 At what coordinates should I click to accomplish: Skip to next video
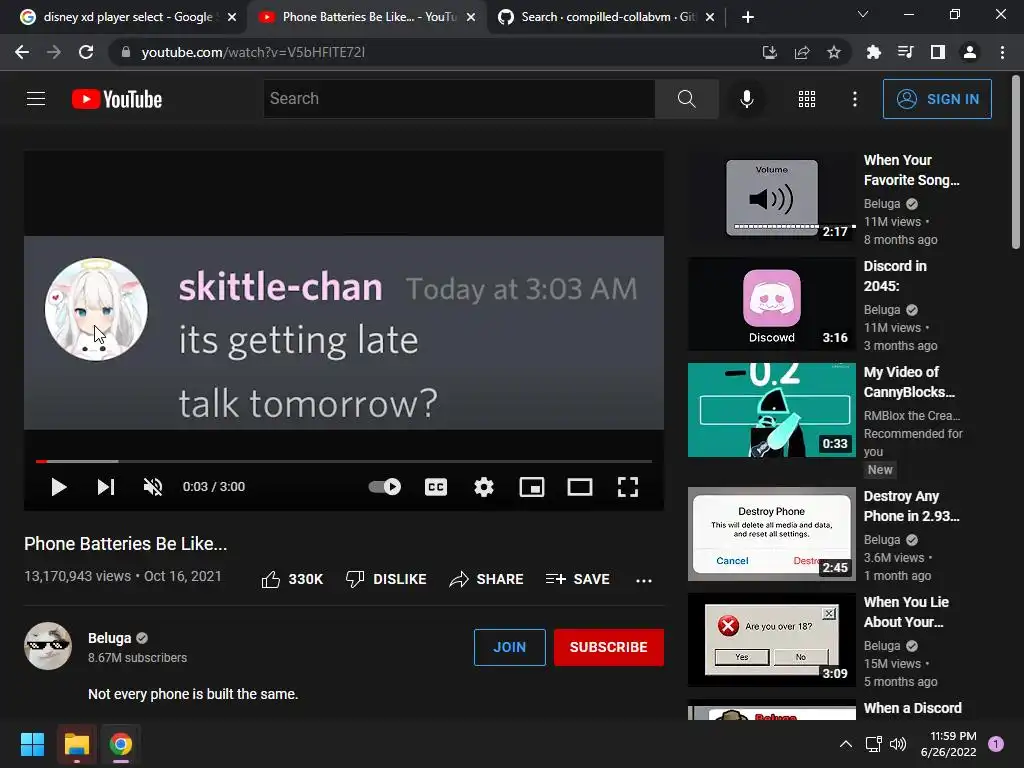click(x=106, y=487)
